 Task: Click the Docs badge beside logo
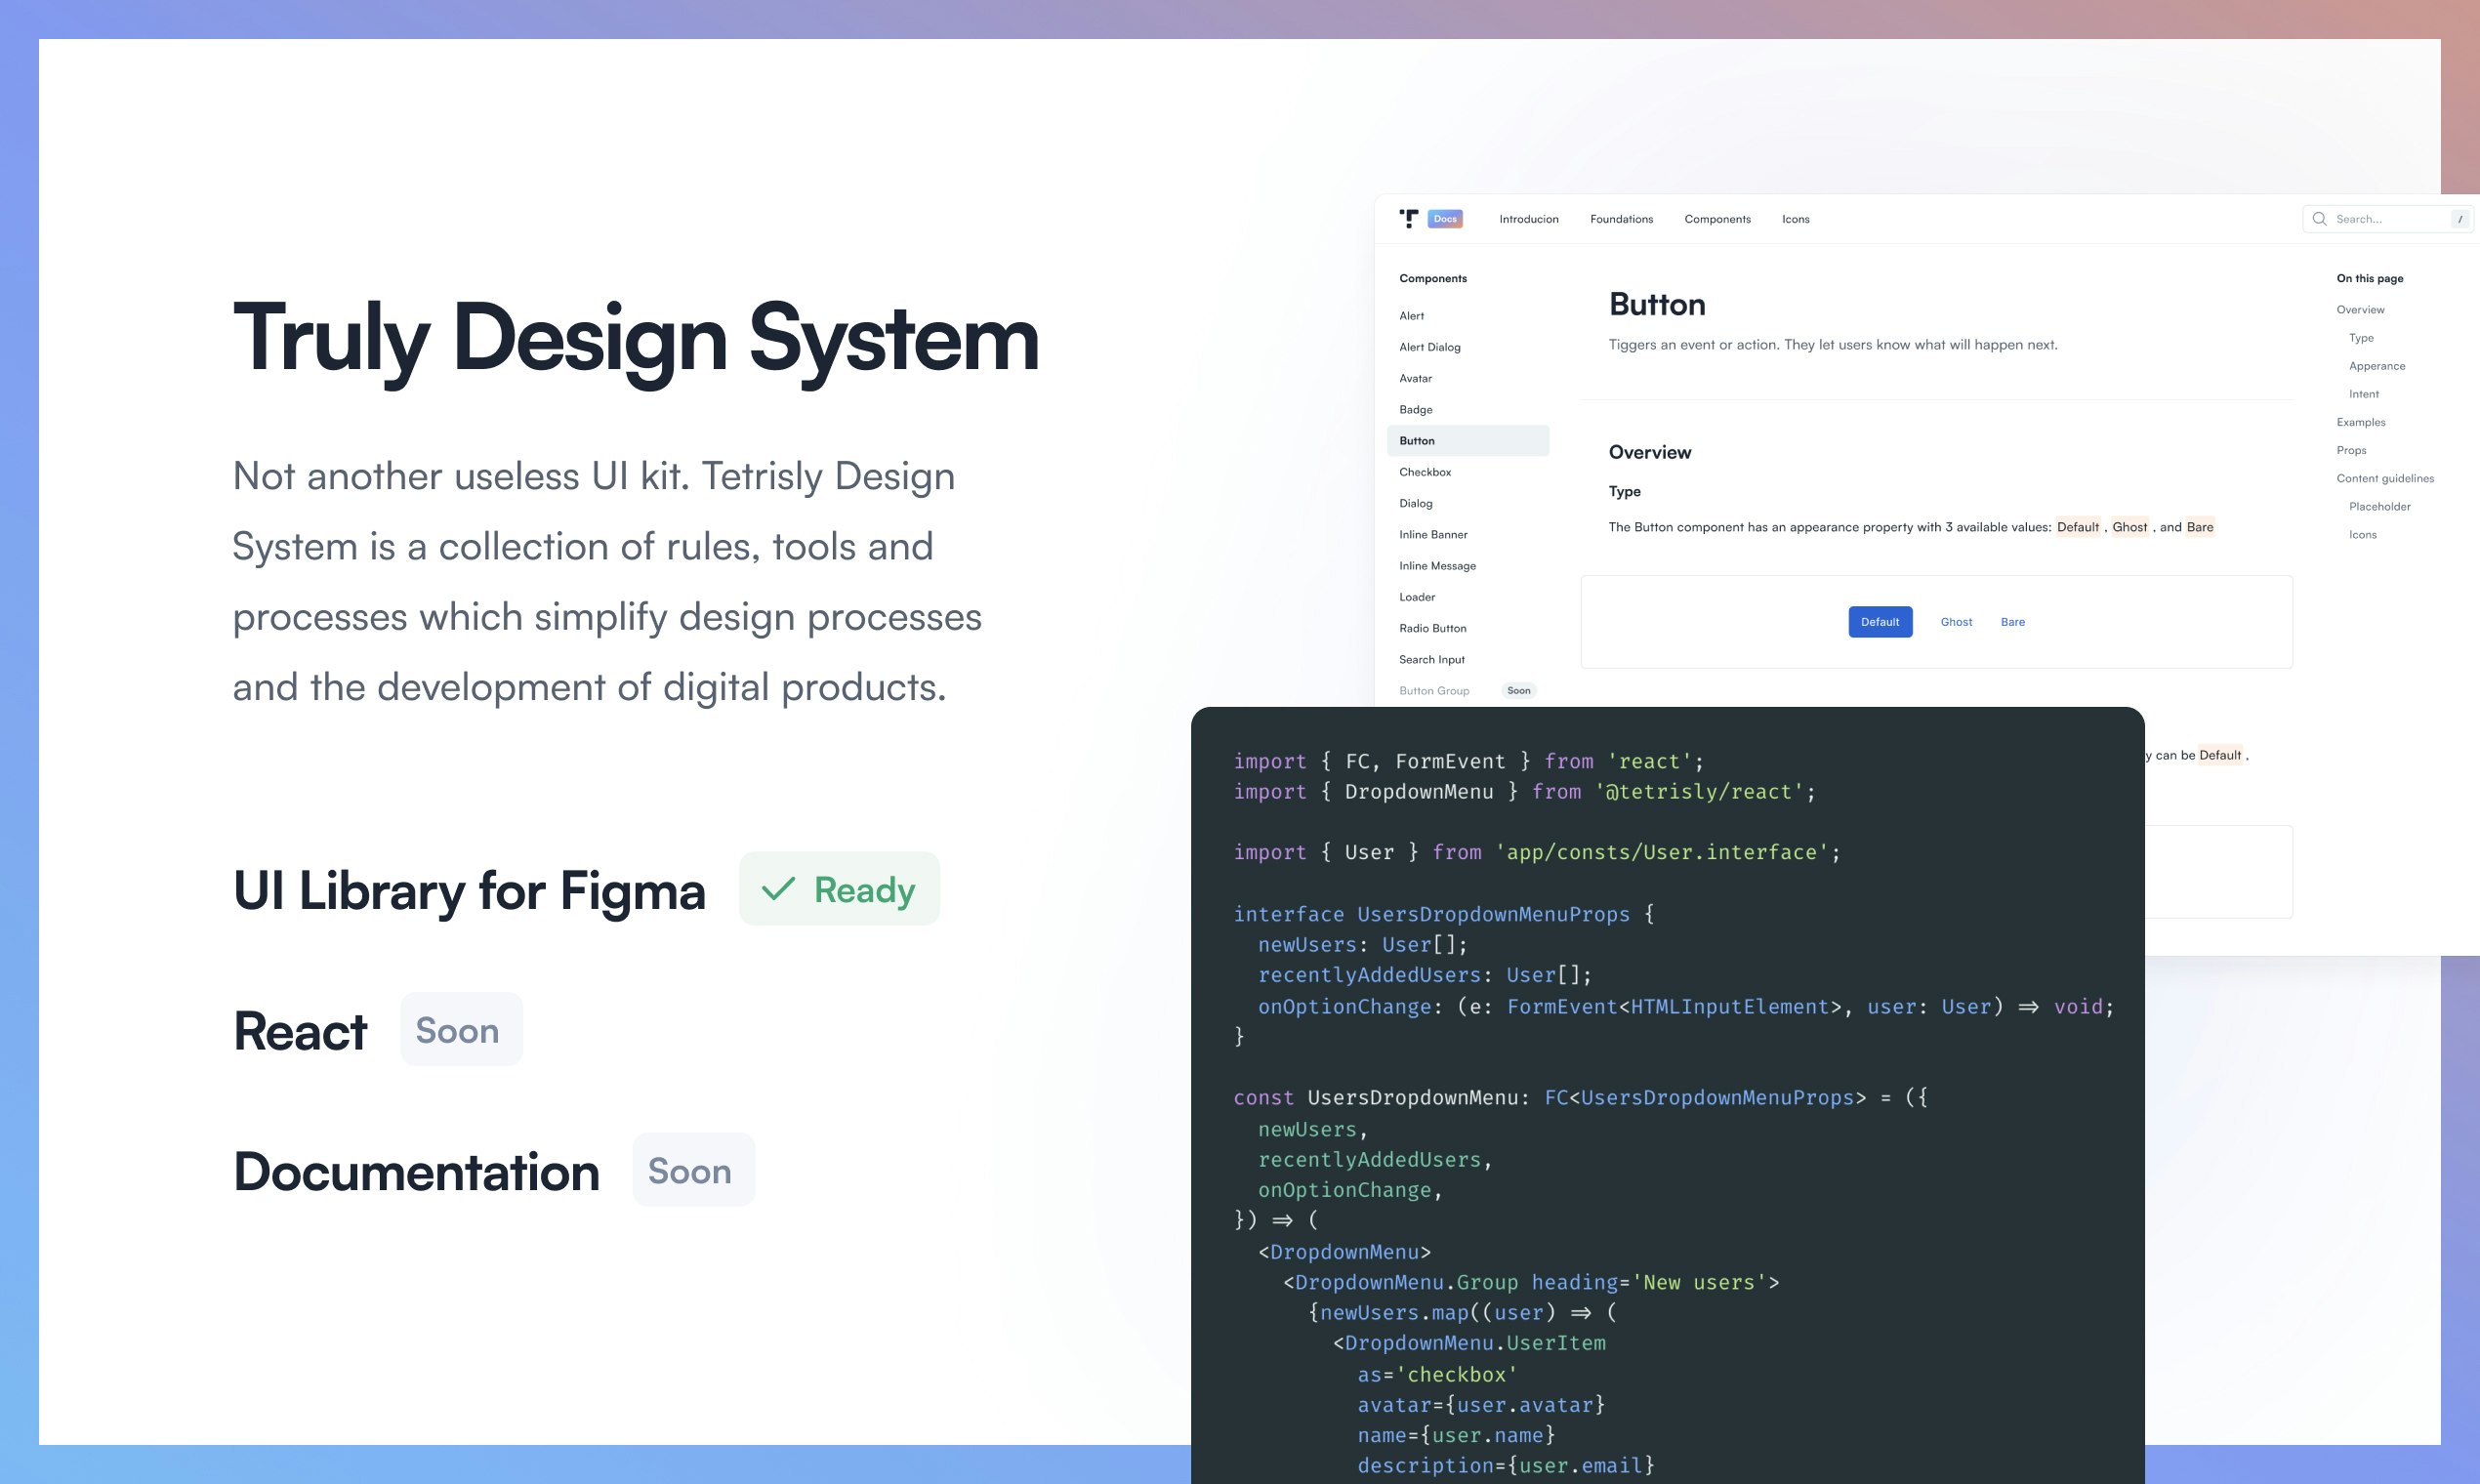(1445, 219)
